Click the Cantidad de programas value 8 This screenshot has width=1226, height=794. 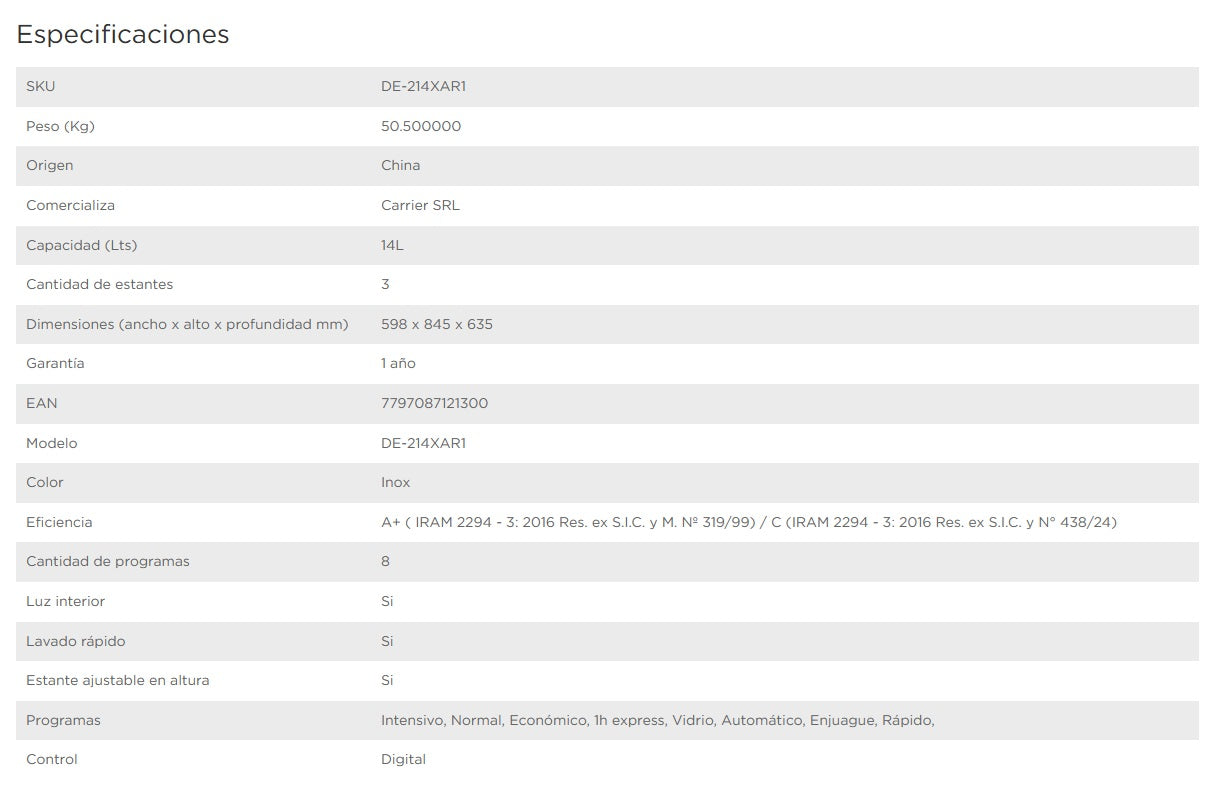385,561
